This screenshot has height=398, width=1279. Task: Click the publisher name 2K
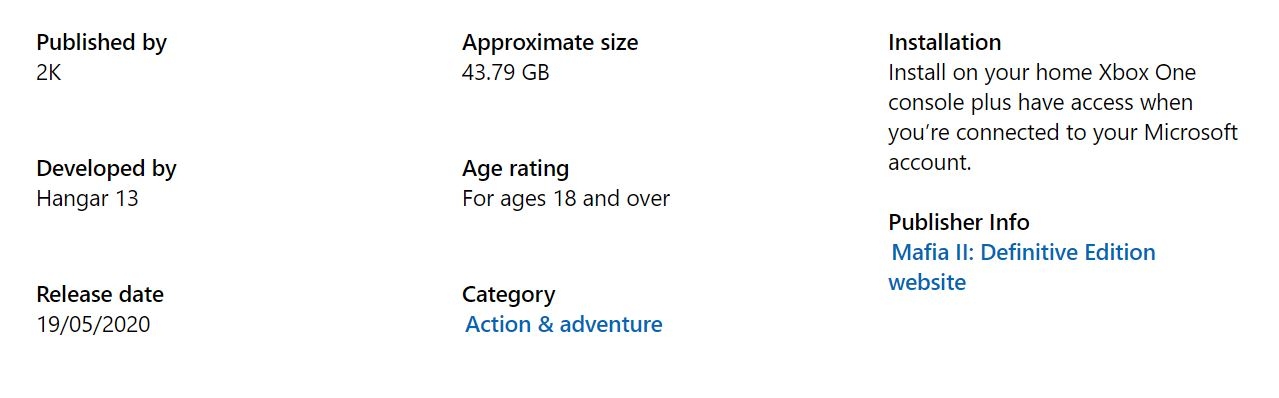pyautogui.click(x=49, y=72)
